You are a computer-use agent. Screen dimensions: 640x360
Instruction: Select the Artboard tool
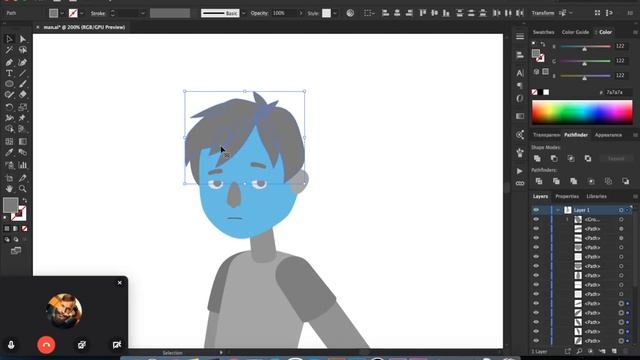pyautogui.click(x=9, y=178)
